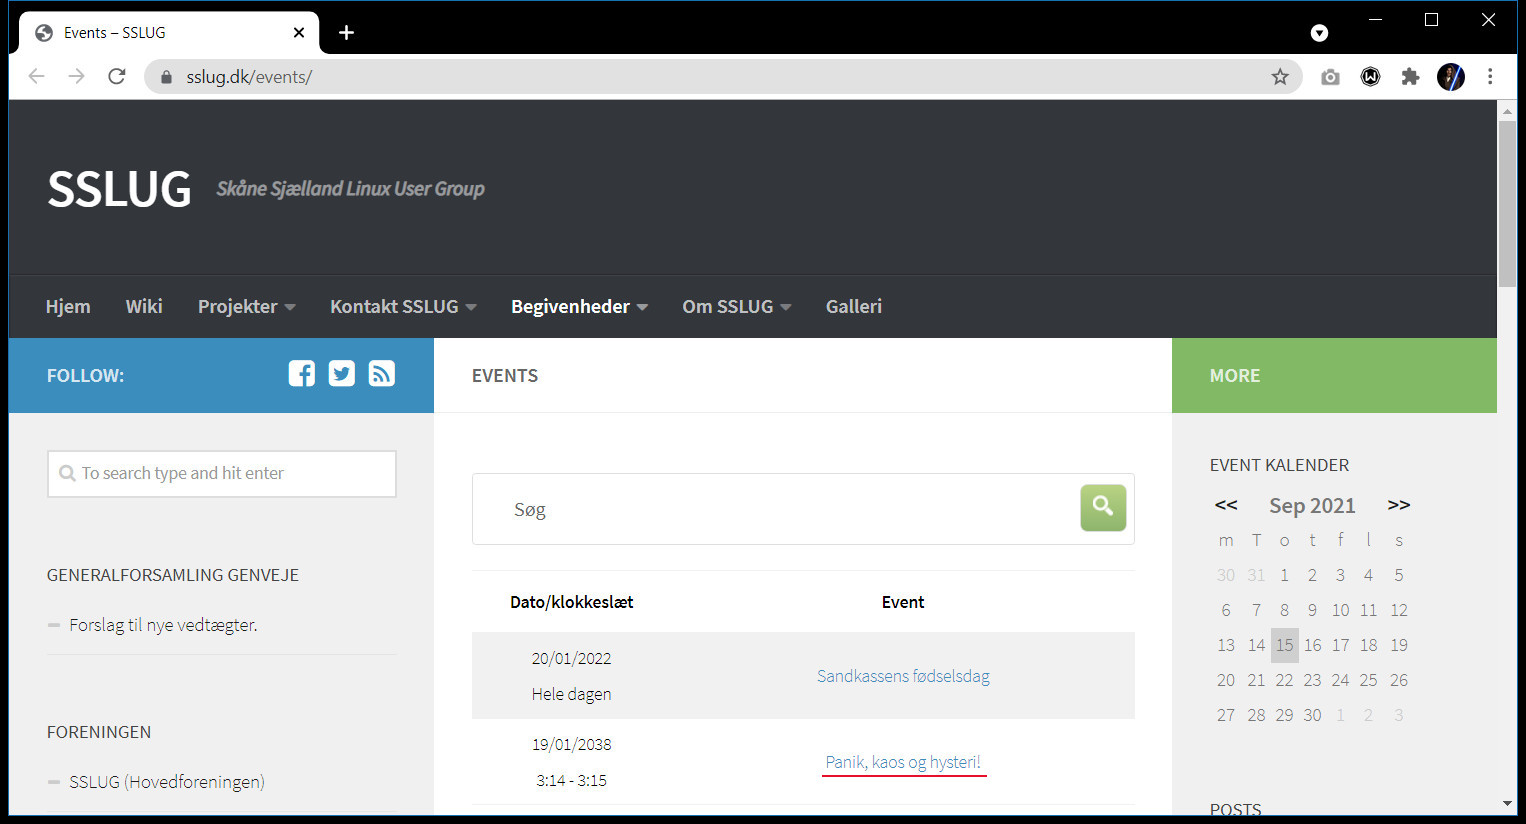
Task: Click Dato/klokkeslæt column header
Action: [572, 602]
